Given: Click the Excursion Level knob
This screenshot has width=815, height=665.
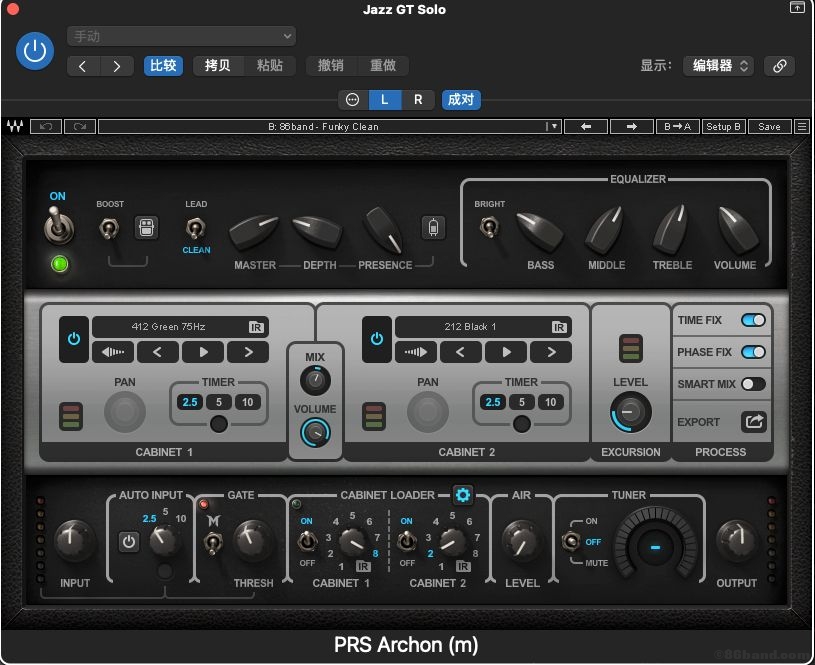Looking at the screenshot, I should pyautogui.click(x=630, y=413).
